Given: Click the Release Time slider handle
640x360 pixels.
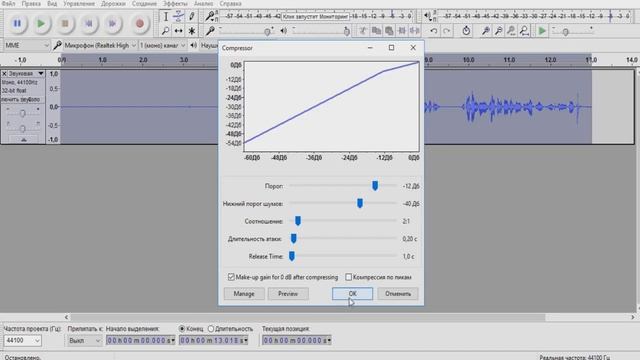Looking at the screenshot, I should (292, 256).
